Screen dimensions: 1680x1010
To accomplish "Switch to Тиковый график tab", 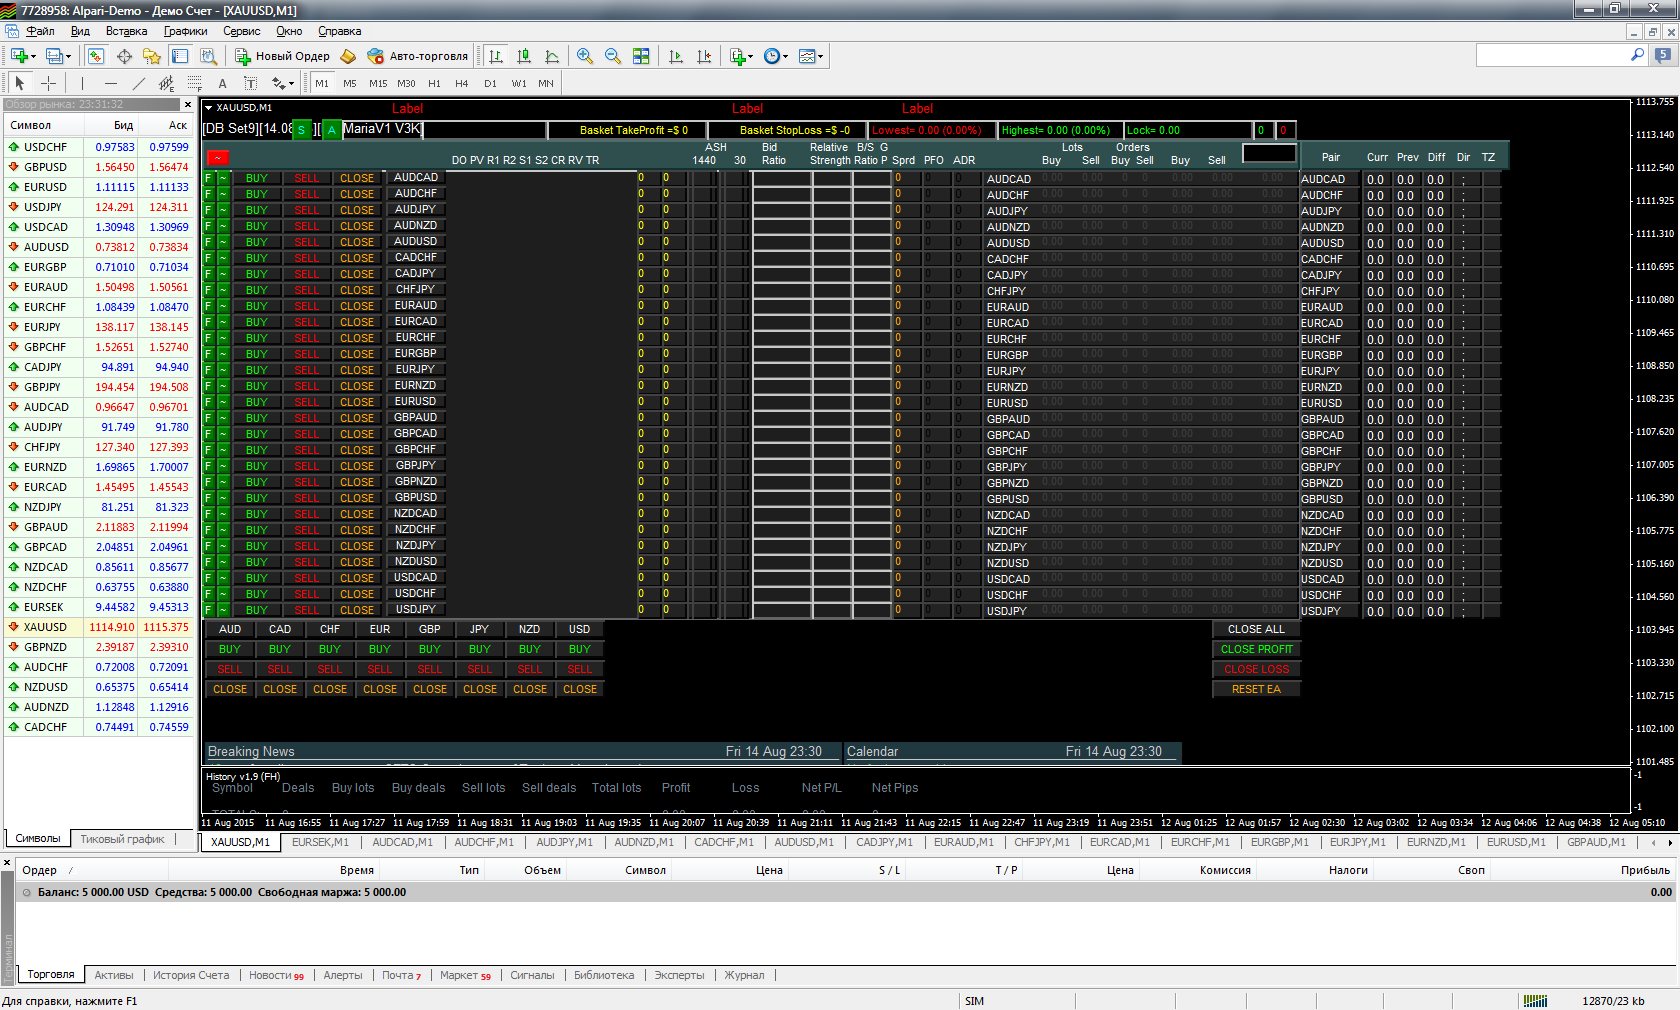I will click(x=122, y=839).
